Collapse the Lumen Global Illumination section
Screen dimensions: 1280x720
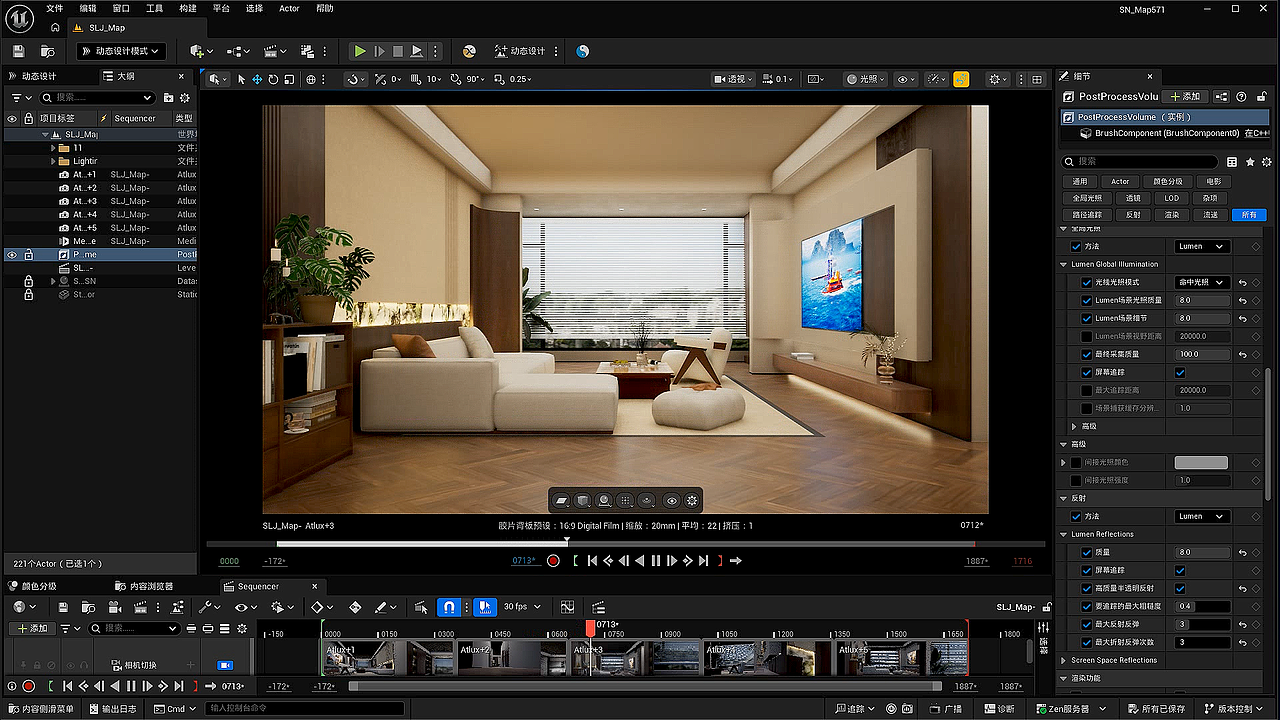[1064, 265]
